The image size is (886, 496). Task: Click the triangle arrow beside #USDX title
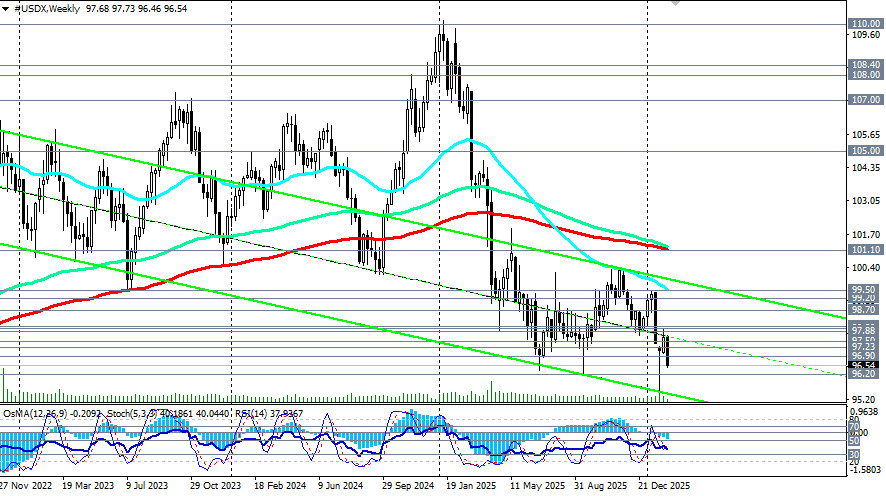(6, 9)
